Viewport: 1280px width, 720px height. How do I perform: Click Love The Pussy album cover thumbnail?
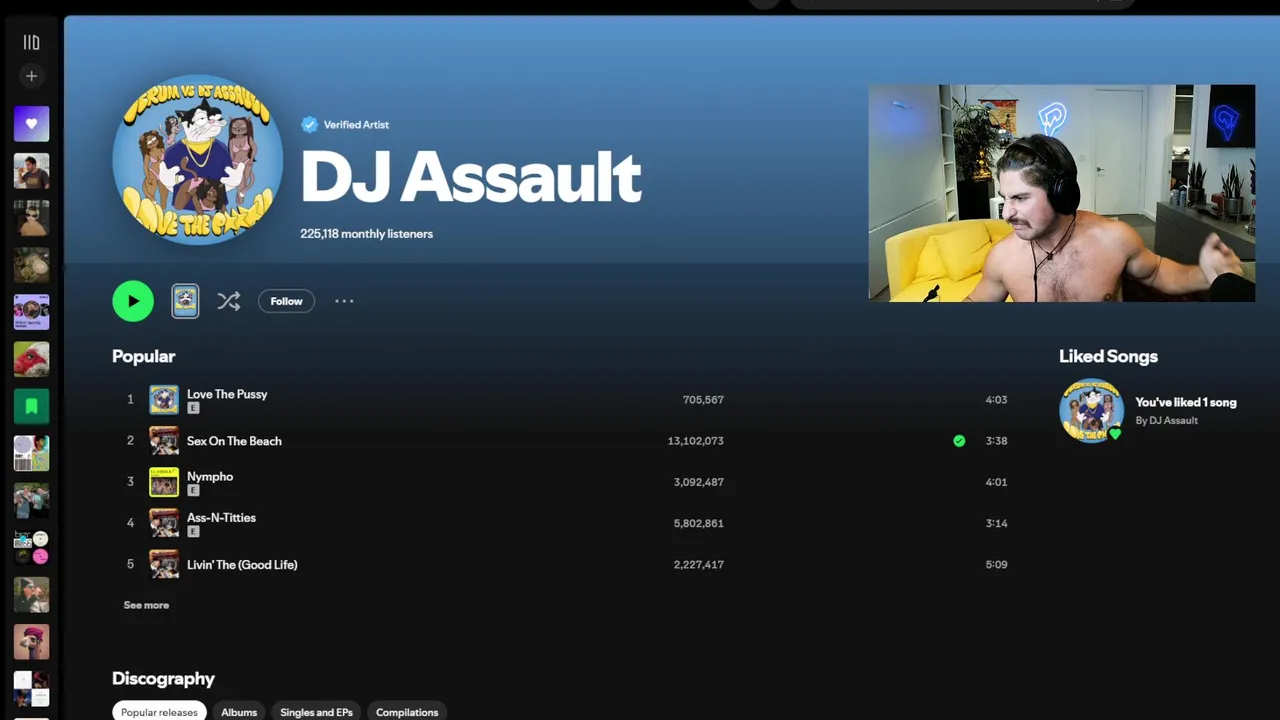click(164, 400)
